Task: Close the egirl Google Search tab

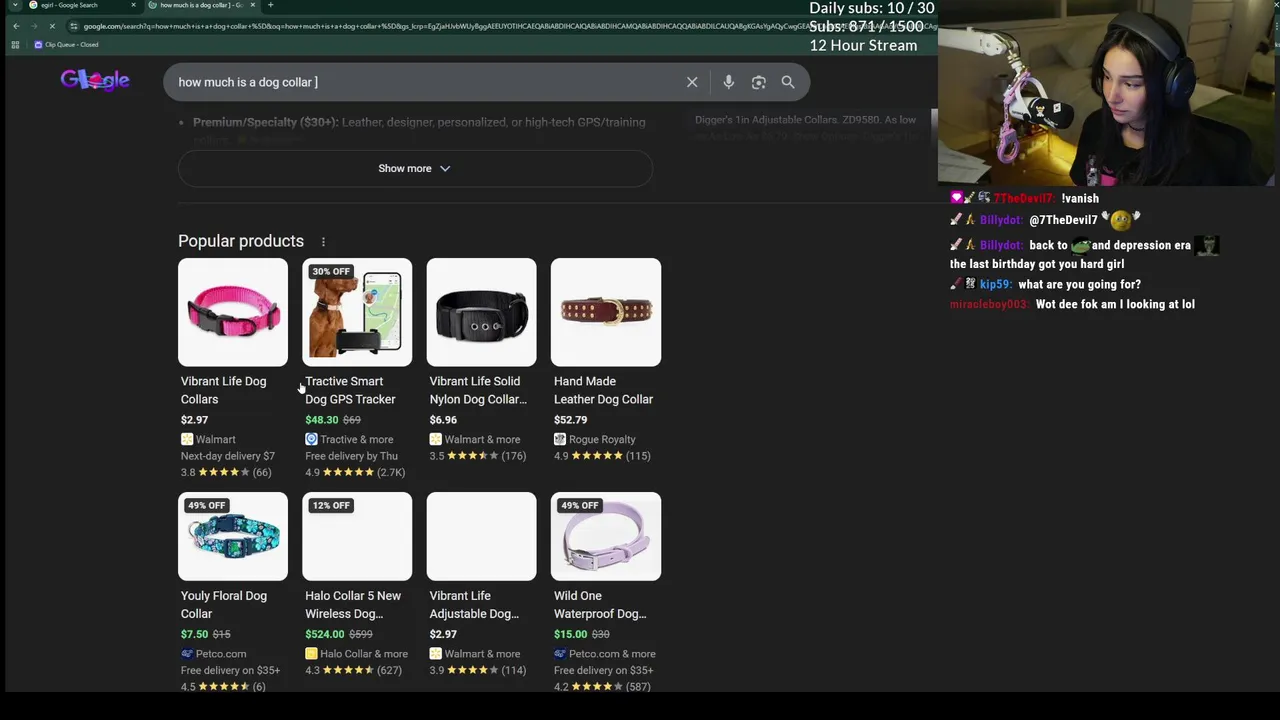Action: pyautogui.click(x=133, y=5)
